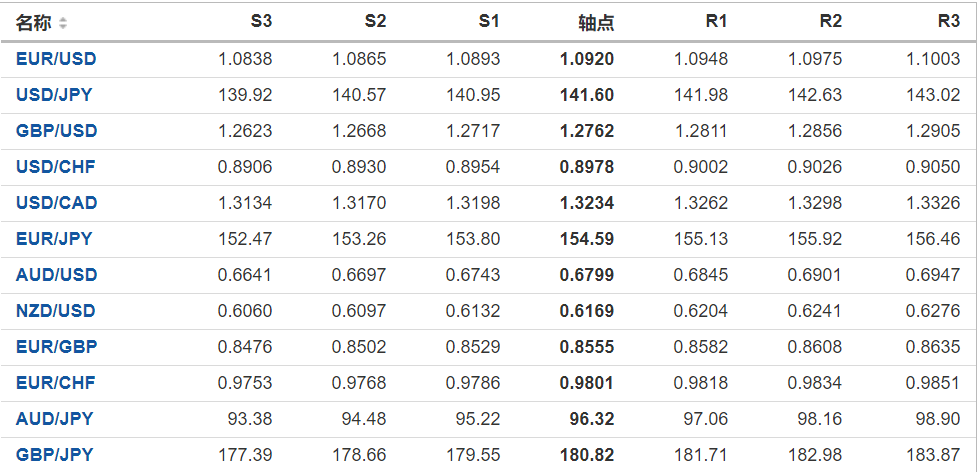978x472 pixels.
Task: Click the USD/JPY R1 value 141.98
Action: 703,95
